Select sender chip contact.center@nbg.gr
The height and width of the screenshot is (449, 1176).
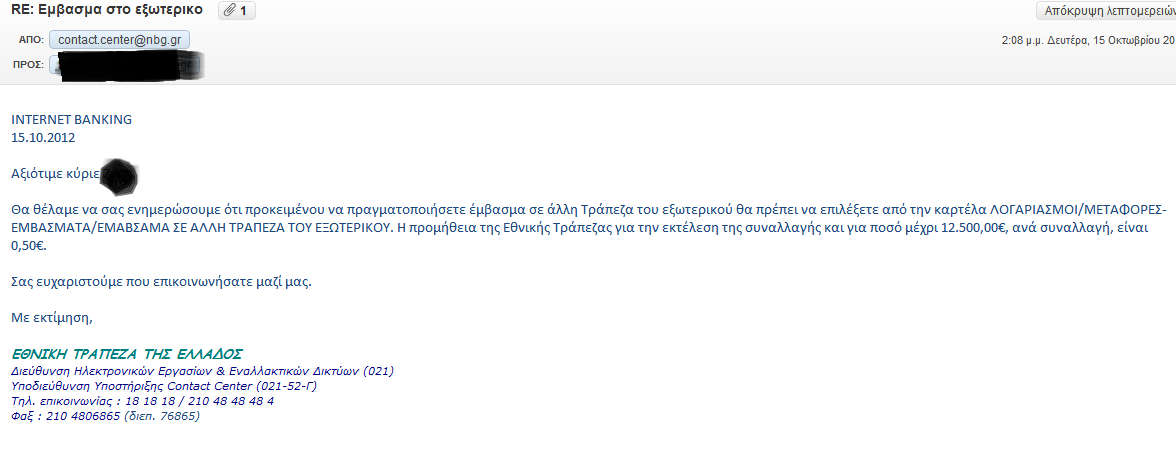click(118, 40)
